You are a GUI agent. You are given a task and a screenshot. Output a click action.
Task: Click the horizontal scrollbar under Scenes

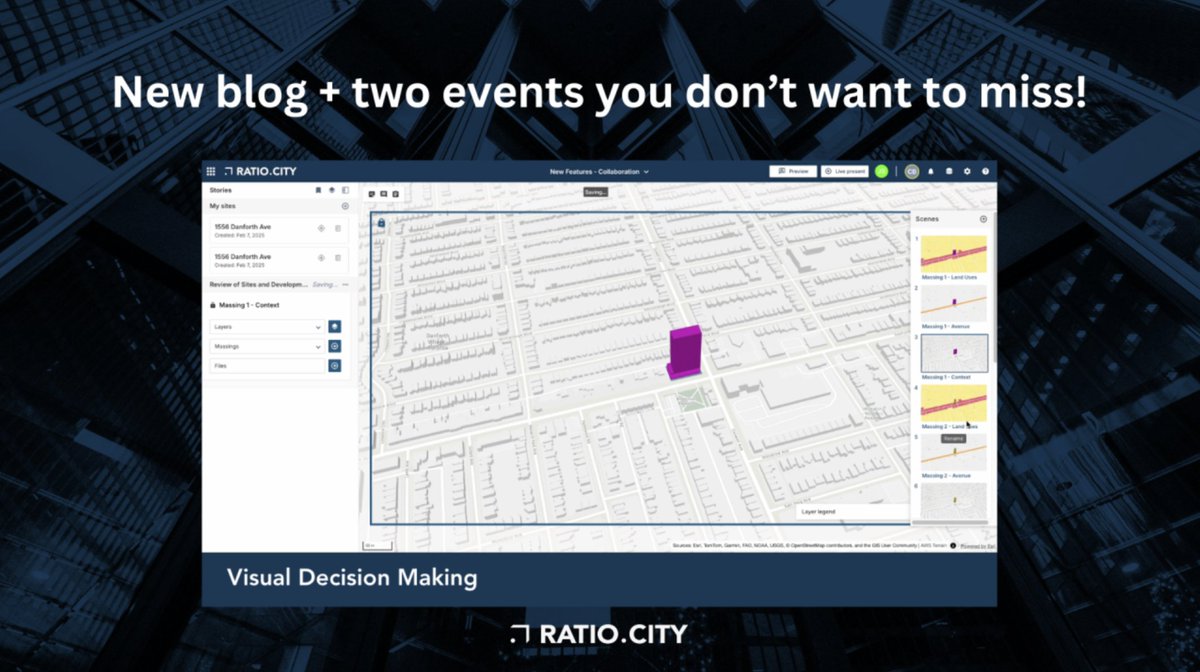tap(951, 522)
